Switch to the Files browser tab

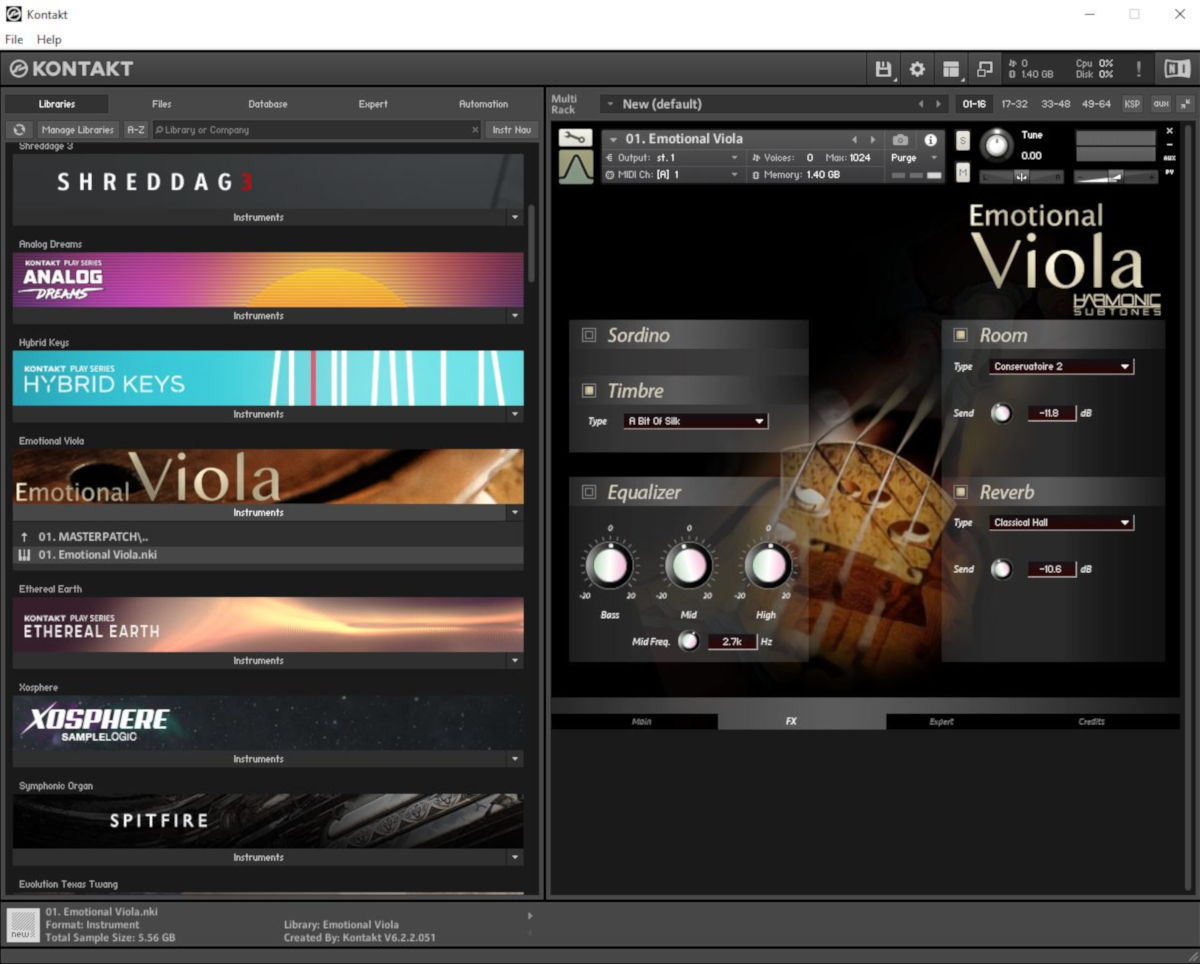pyautogui.click(x=162, y=104)
